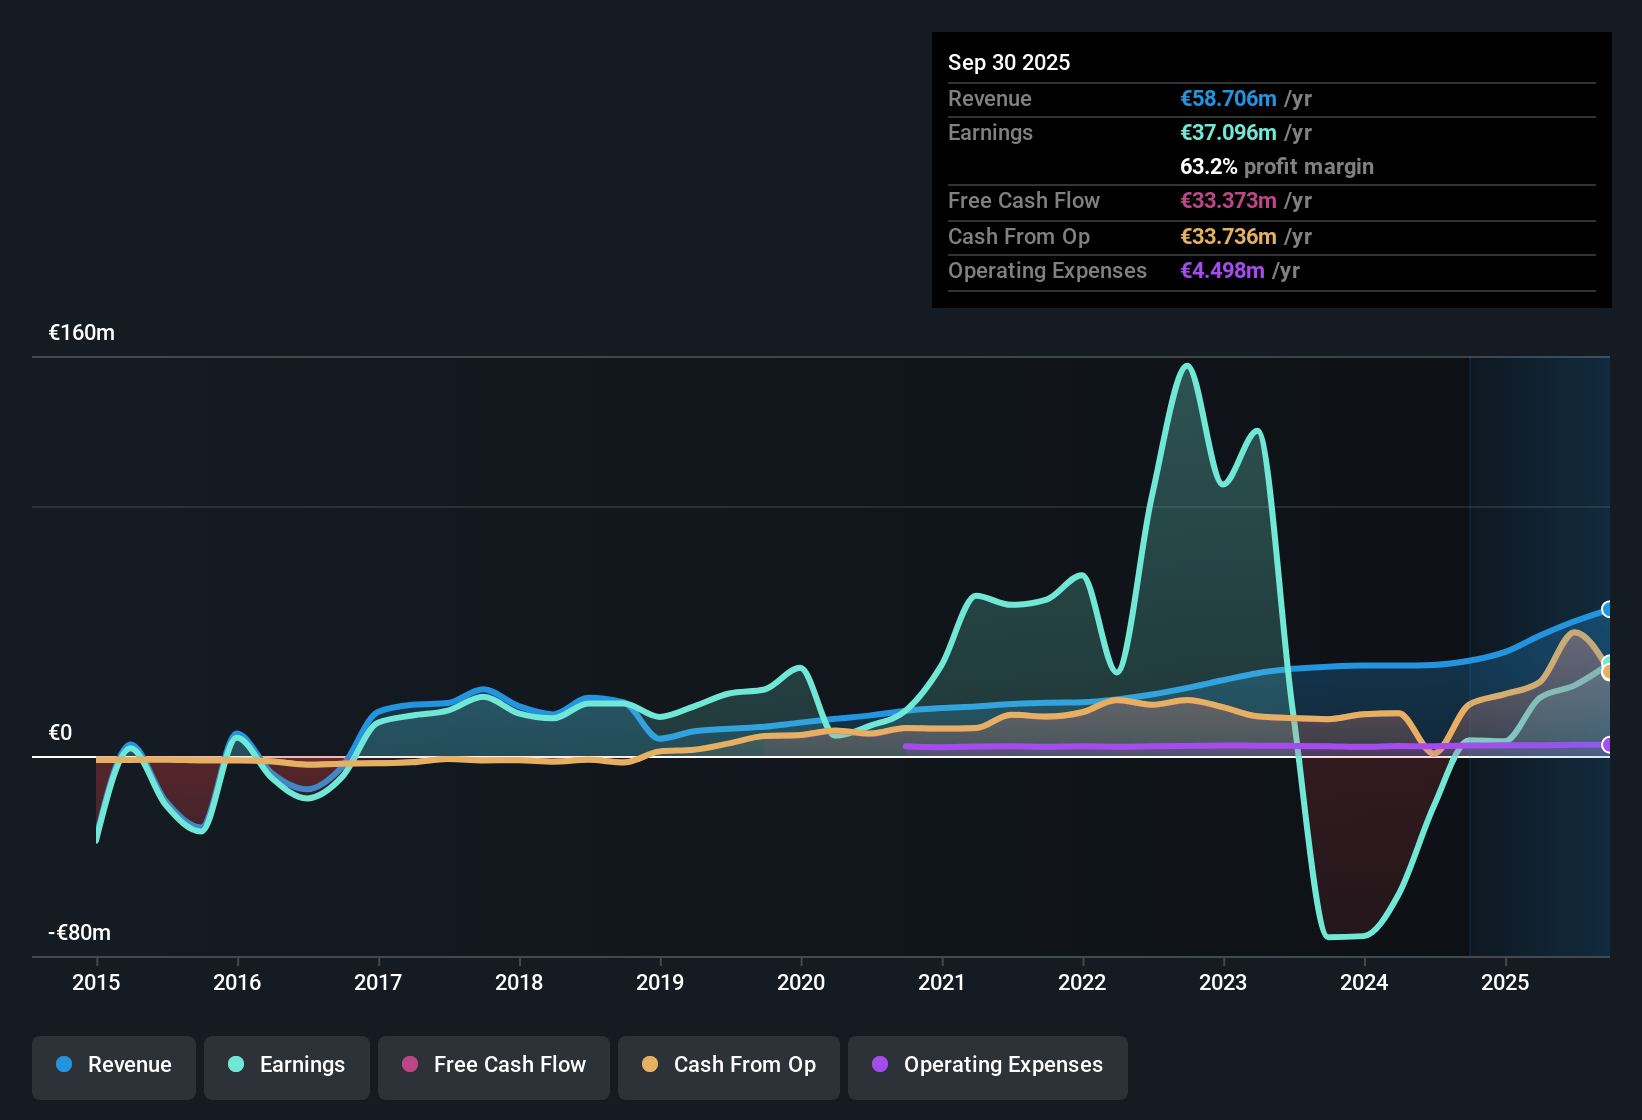The height and width of the screenshot is (1120, 1642).
Task: Select the 2025 label on the time axis
Action: point(1506,982)
